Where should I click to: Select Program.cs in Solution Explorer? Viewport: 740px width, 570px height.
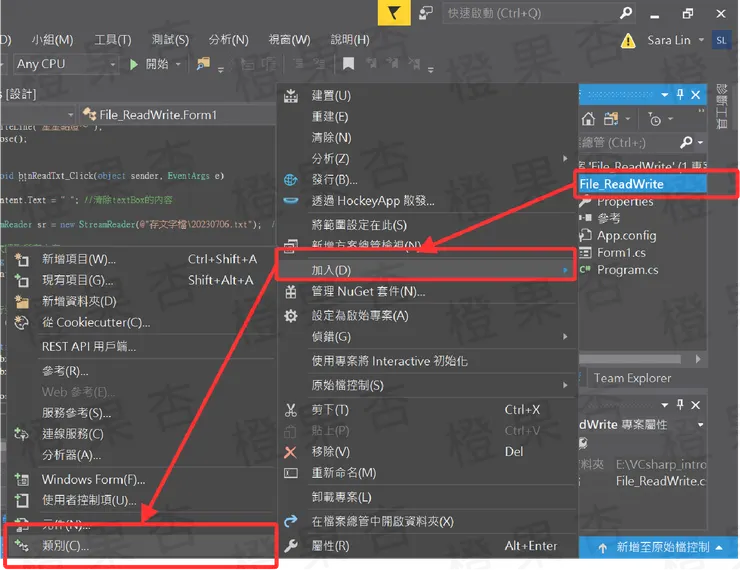pos(628,270)
